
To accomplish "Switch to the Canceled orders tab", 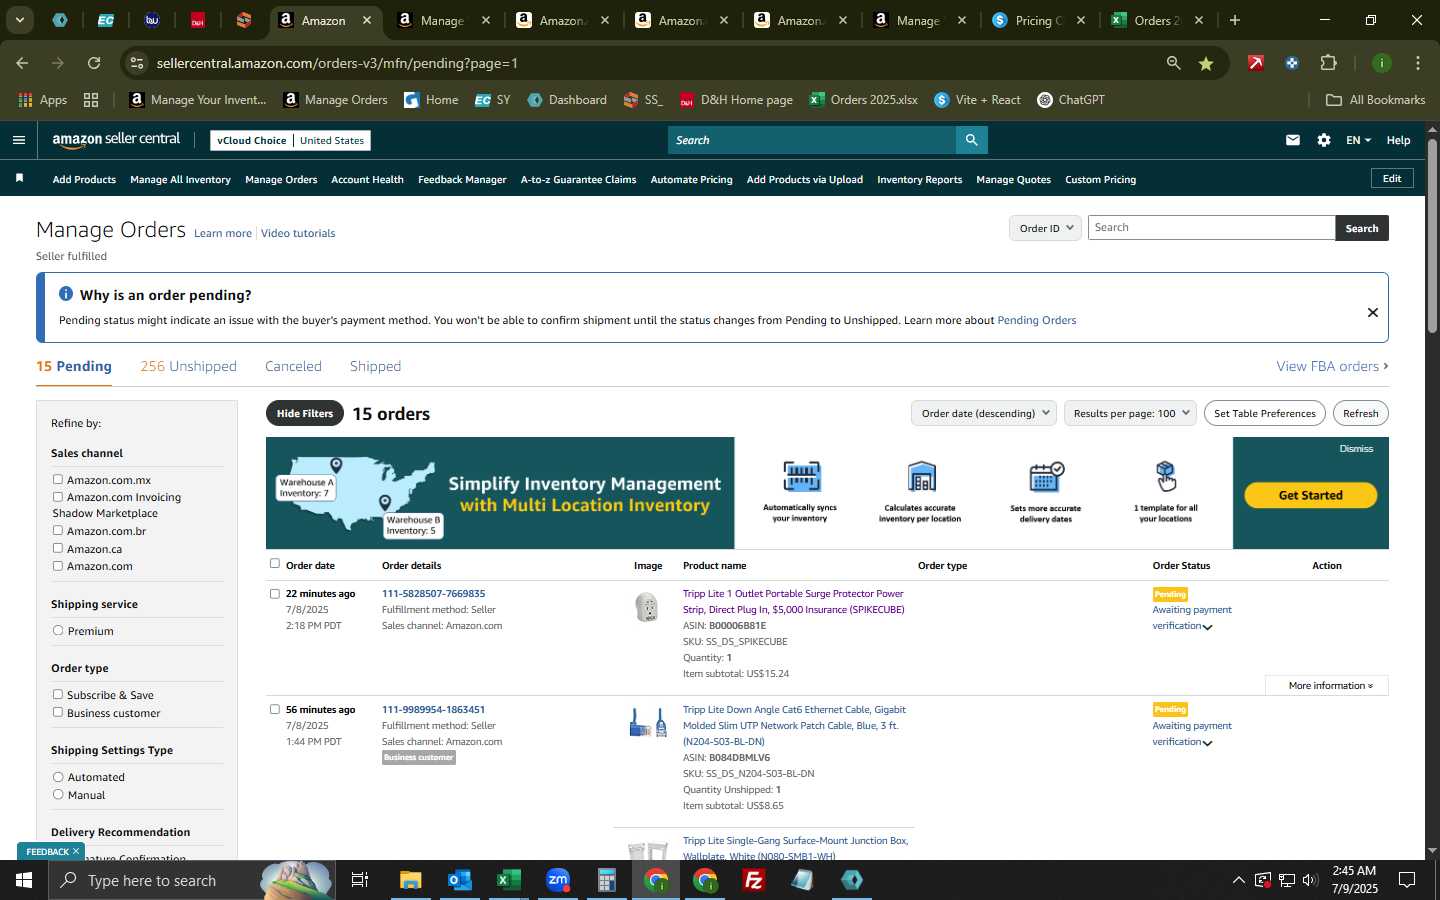I will coord(293,366).
